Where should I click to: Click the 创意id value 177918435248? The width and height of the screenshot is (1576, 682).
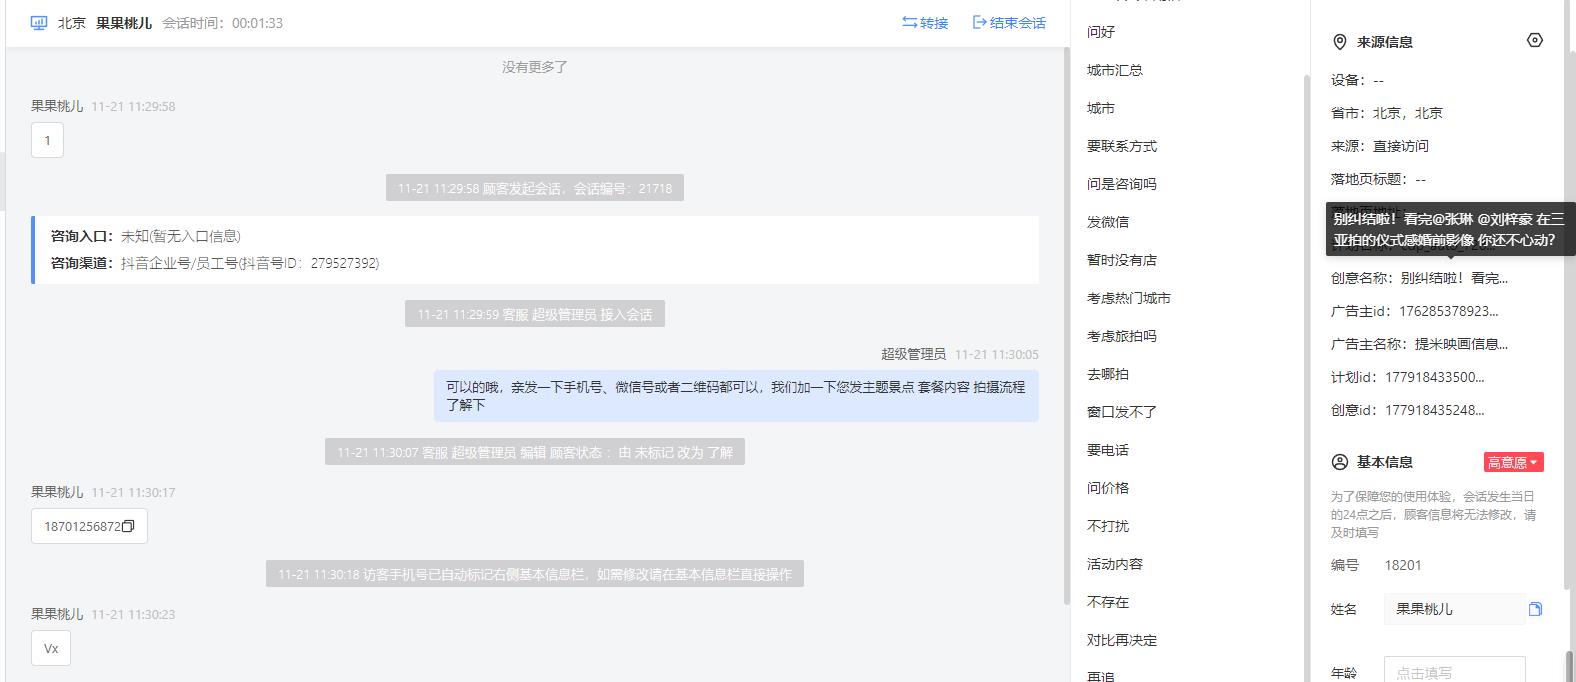pyautogui.click(x=1435, y=410)
